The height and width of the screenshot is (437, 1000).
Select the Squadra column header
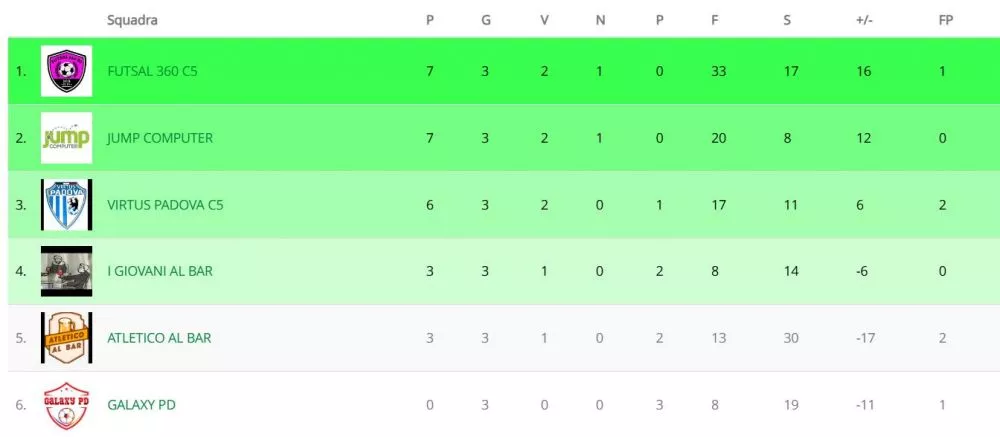tap(132, 20)
